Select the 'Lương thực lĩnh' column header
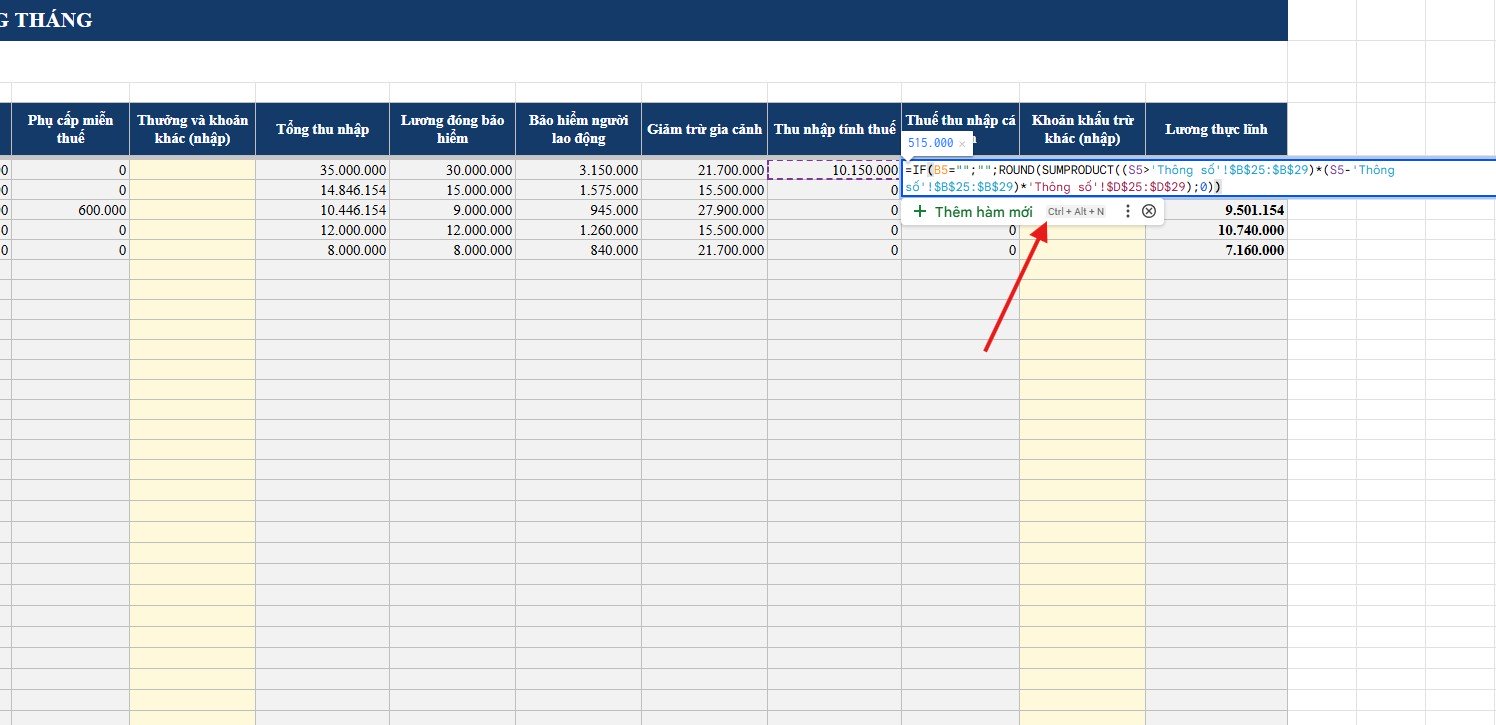 coord(1216,129)
